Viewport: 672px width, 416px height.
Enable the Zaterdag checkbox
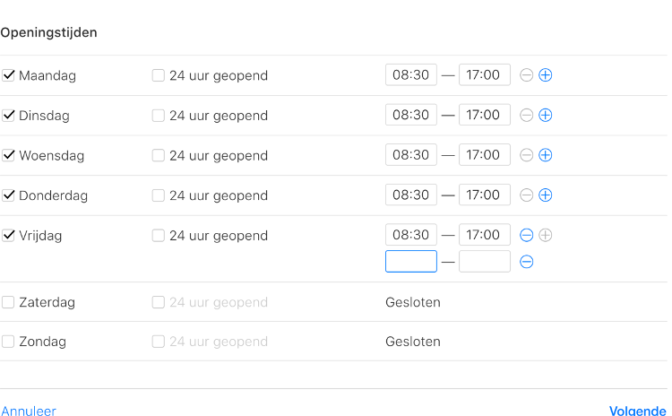[9, 302]
